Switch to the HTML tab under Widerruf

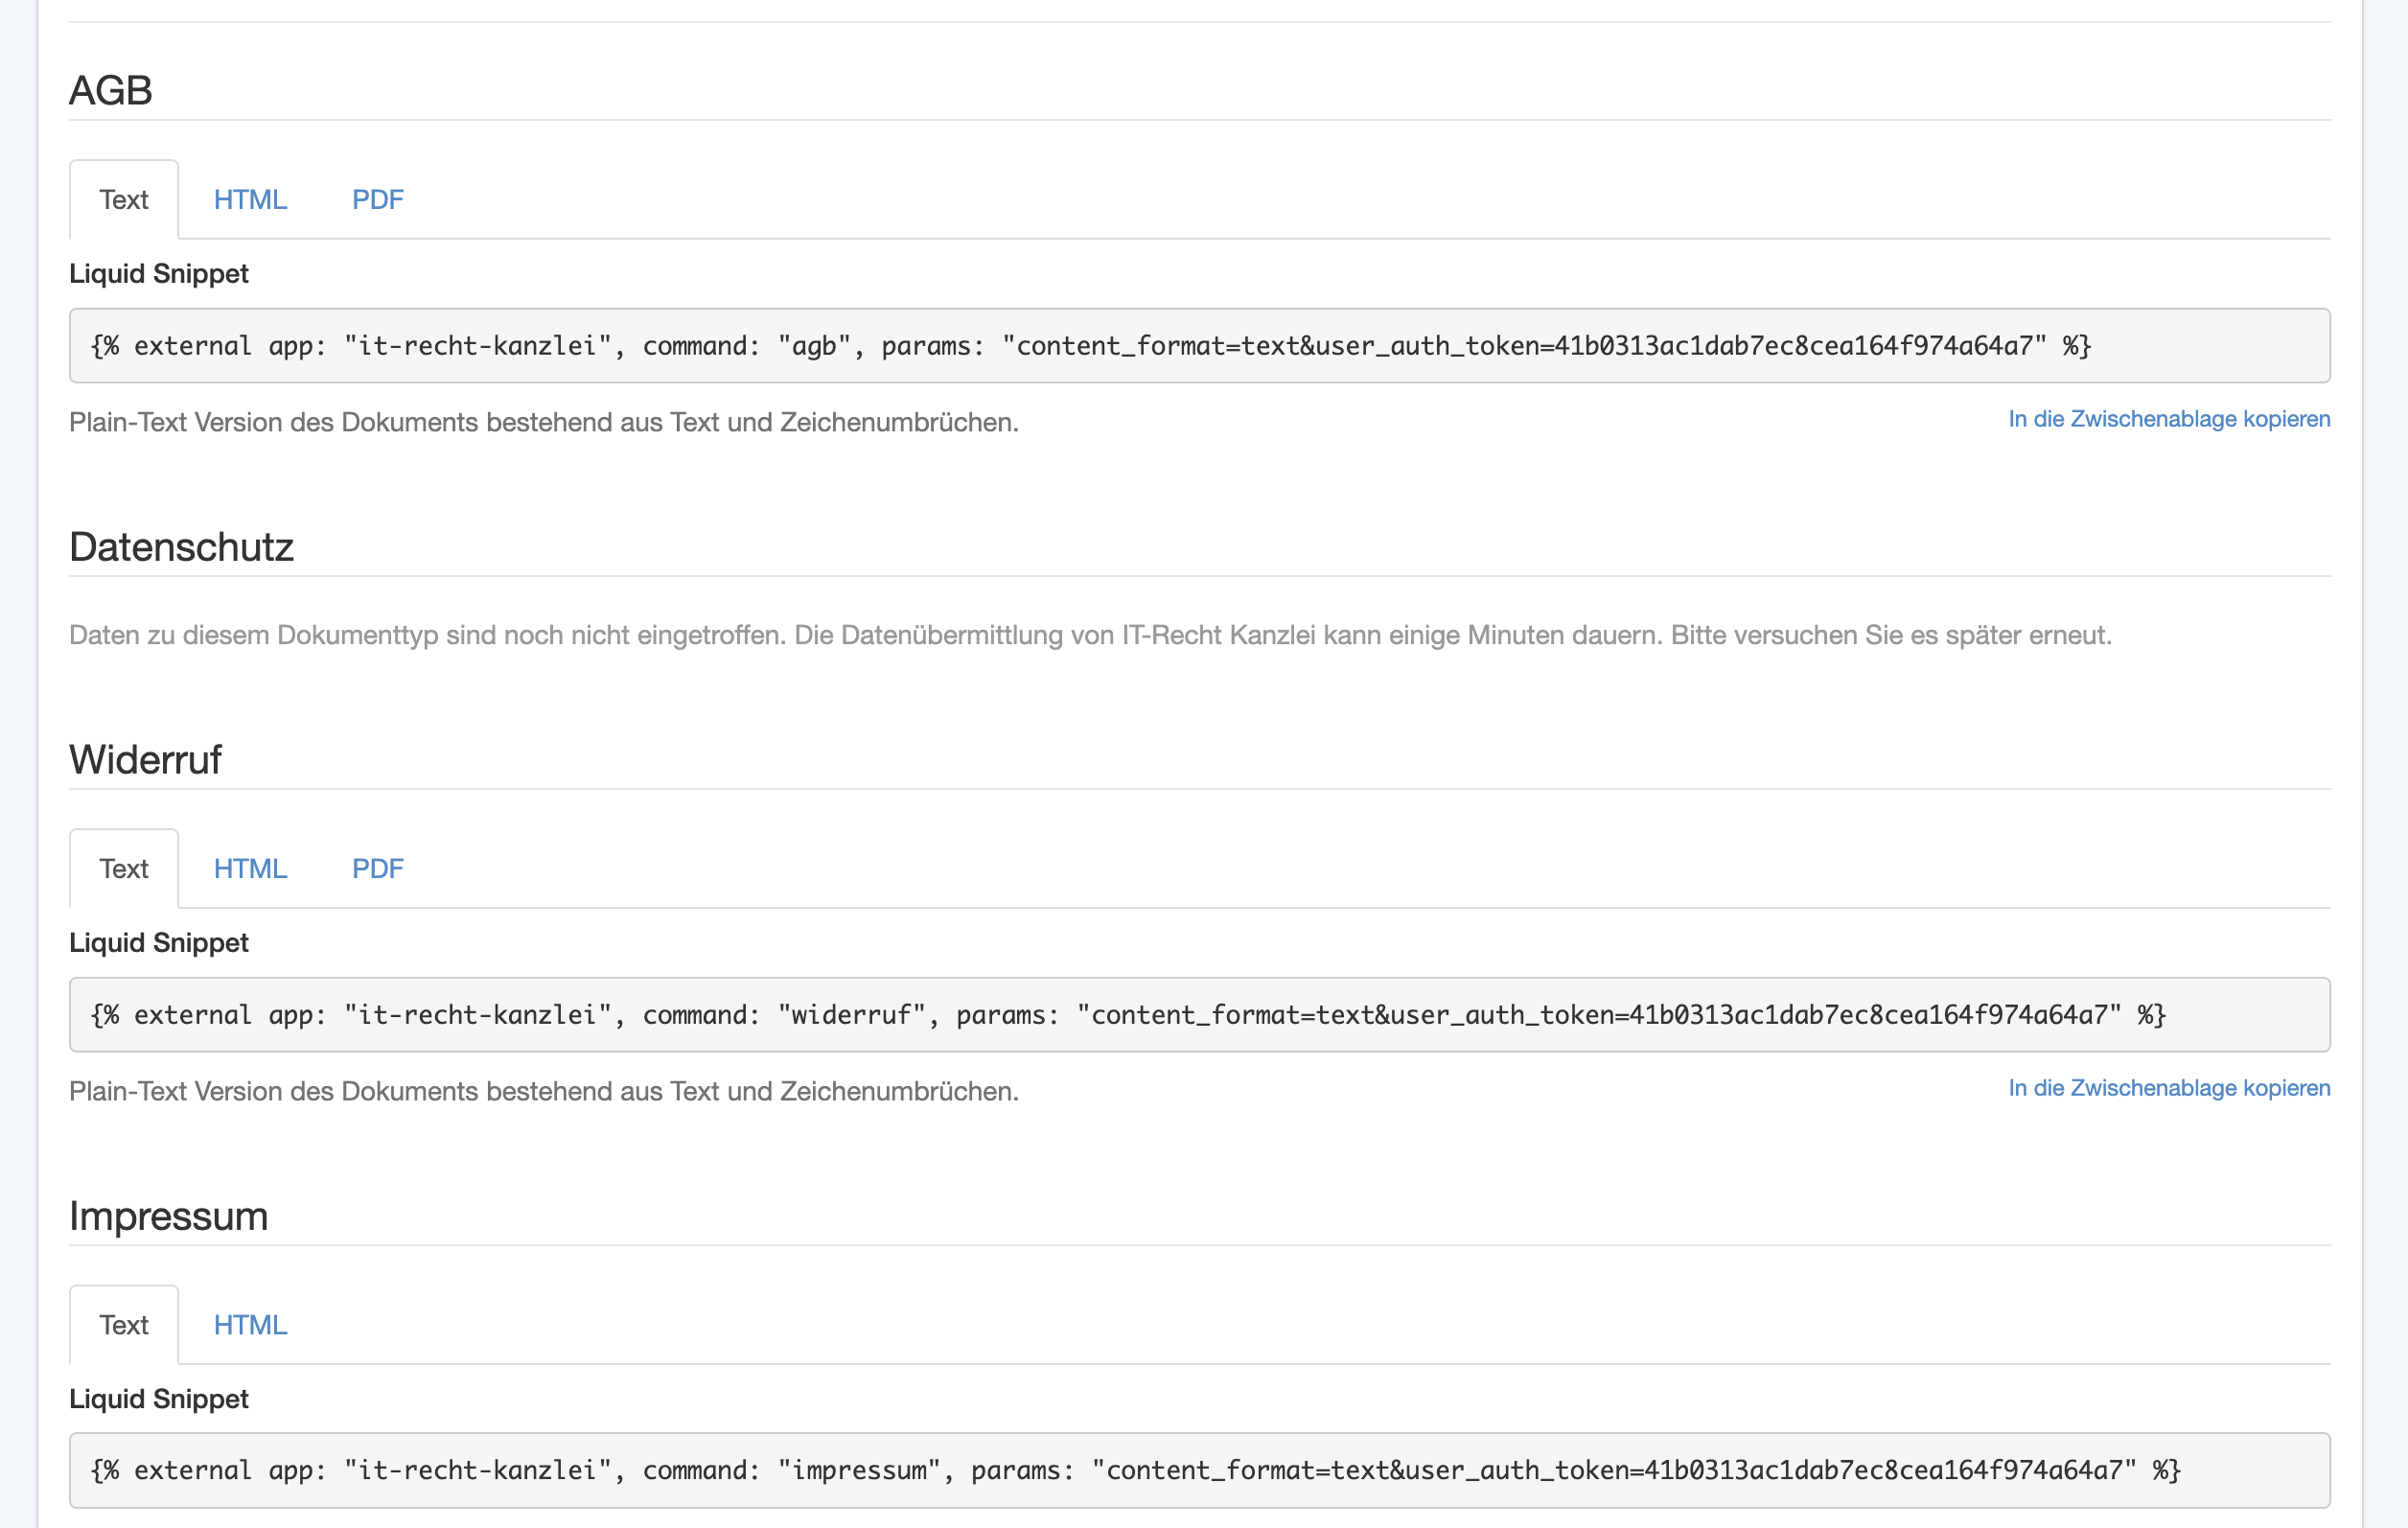pos(250,868)
